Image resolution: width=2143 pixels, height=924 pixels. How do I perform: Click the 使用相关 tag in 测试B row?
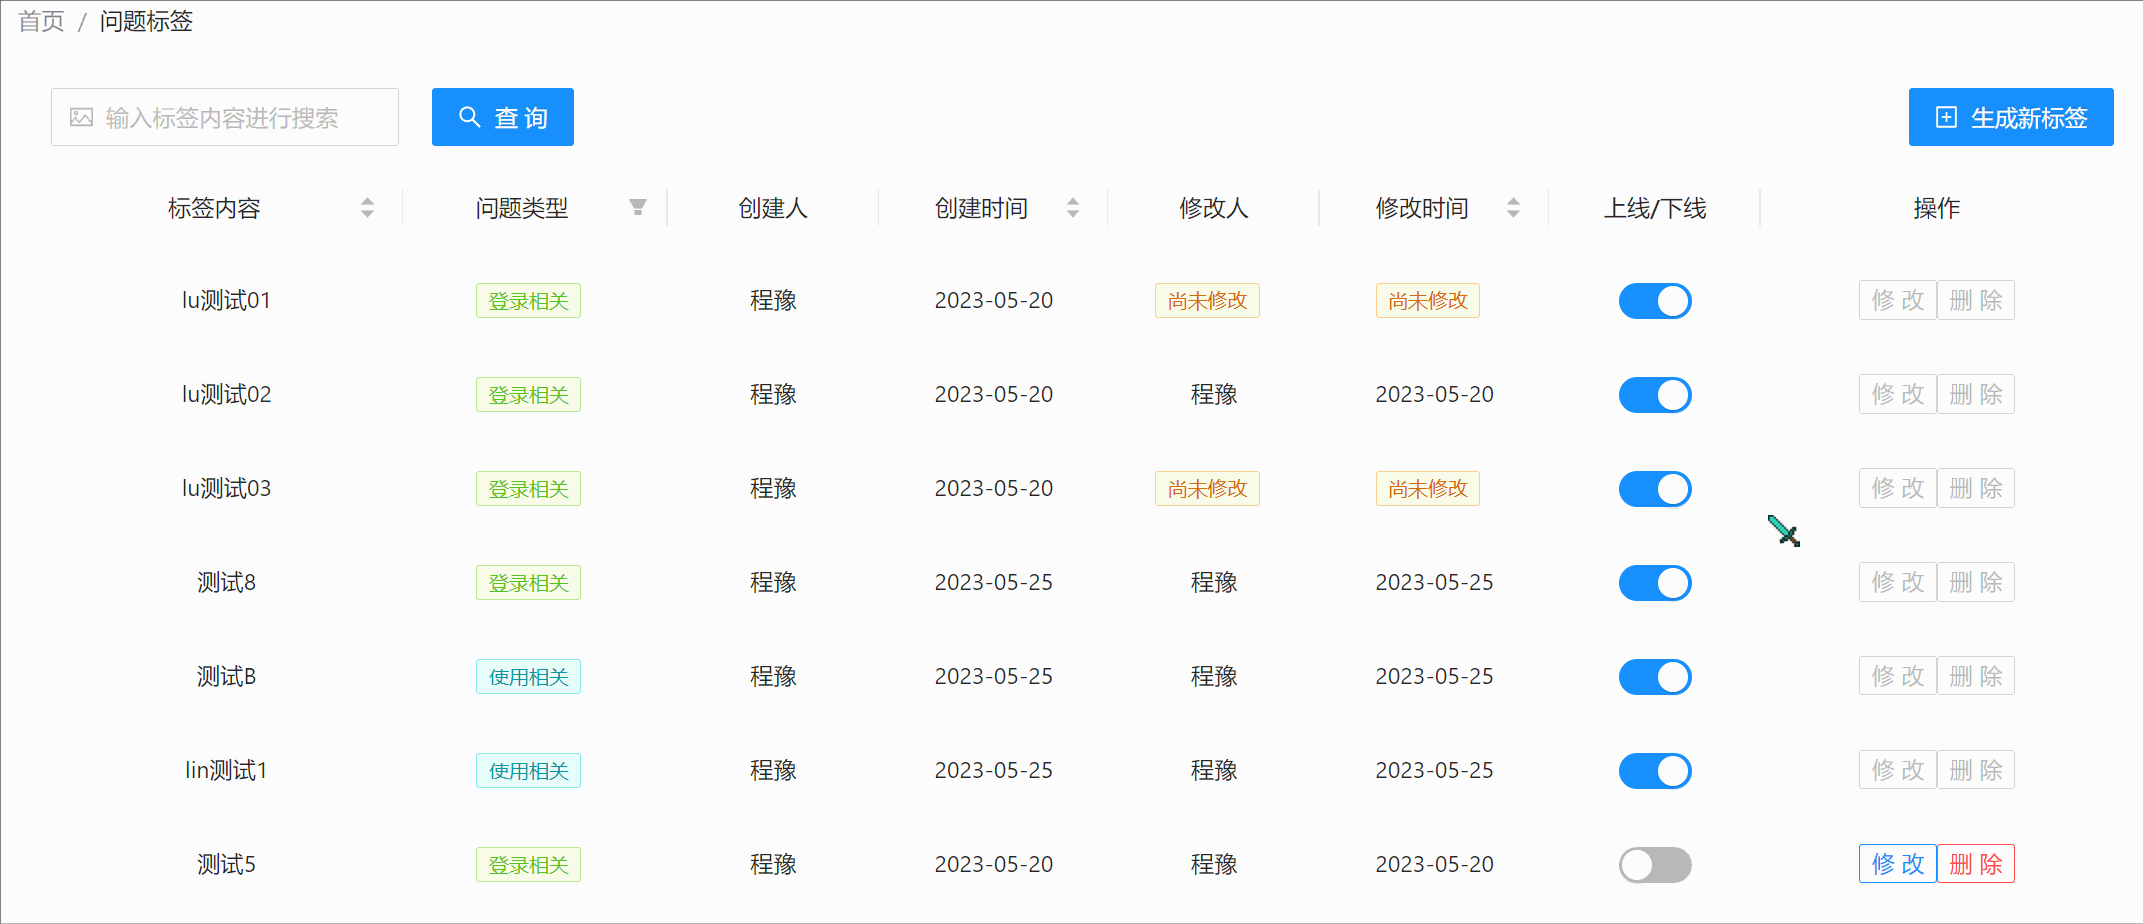528,677
